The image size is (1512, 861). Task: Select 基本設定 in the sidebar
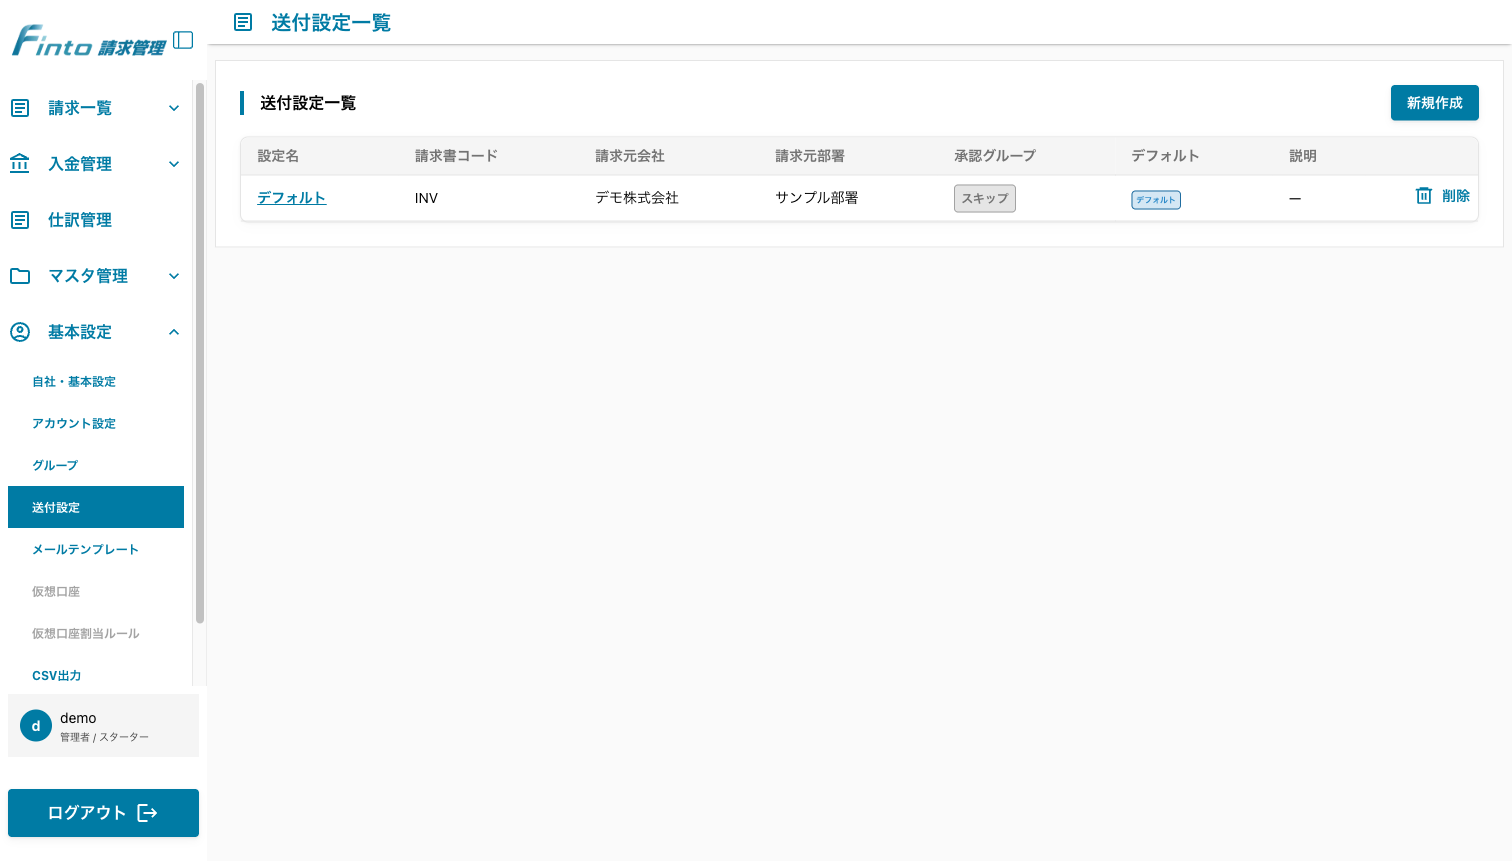(x=96, y=332)
